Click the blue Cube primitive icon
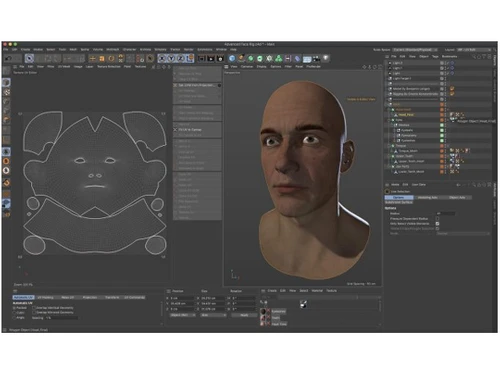This screenshot has height=375, width=500. tap(232, 59)
